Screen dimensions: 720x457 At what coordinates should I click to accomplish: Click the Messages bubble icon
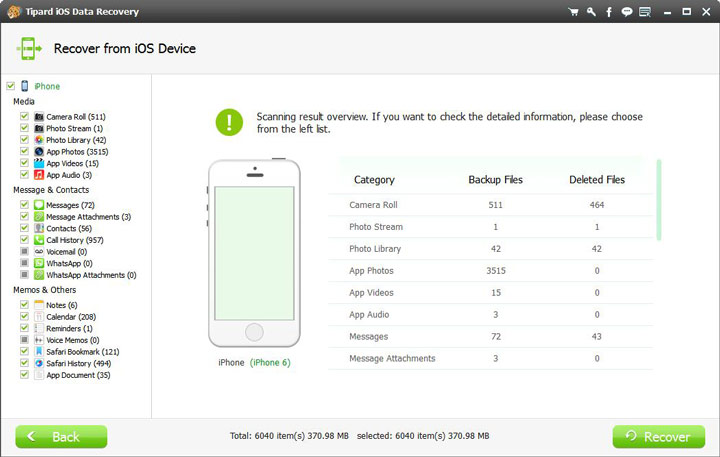[39, 205]
